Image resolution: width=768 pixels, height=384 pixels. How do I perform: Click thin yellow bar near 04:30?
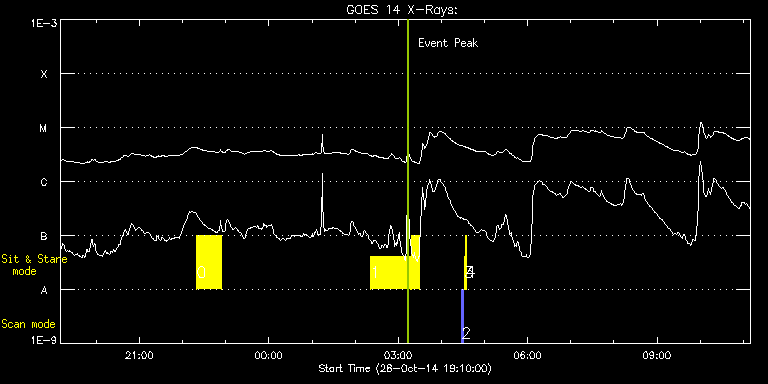[465, 263]
